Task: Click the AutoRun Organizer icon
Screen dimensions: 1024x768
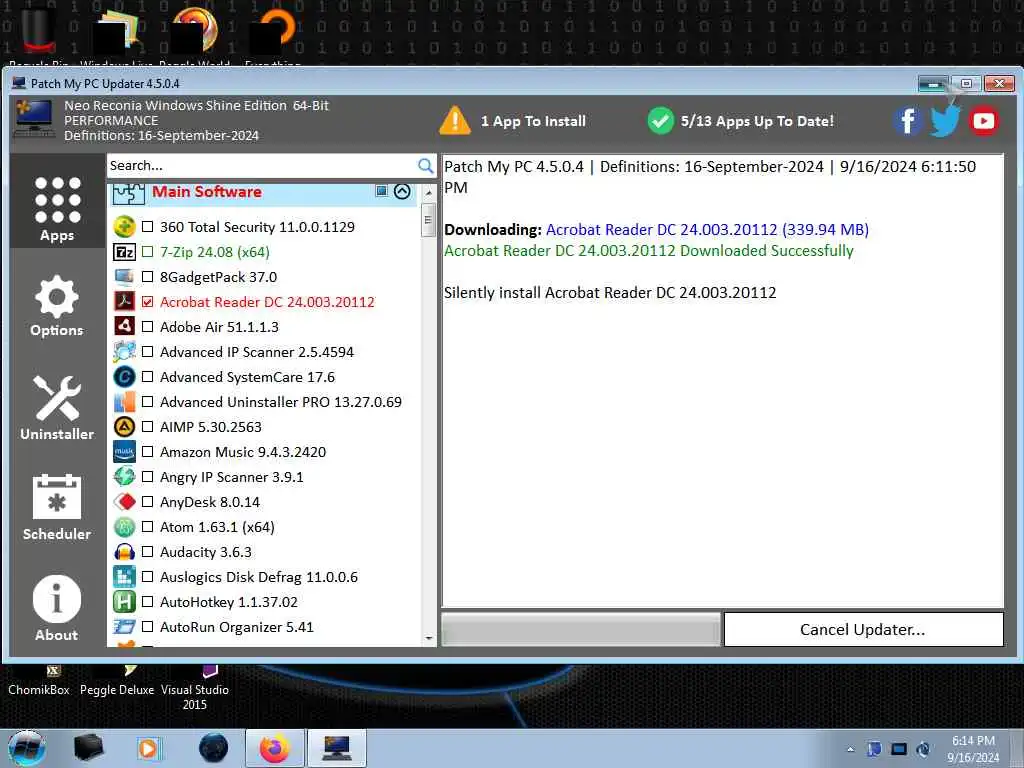Action: pos(124,627)
